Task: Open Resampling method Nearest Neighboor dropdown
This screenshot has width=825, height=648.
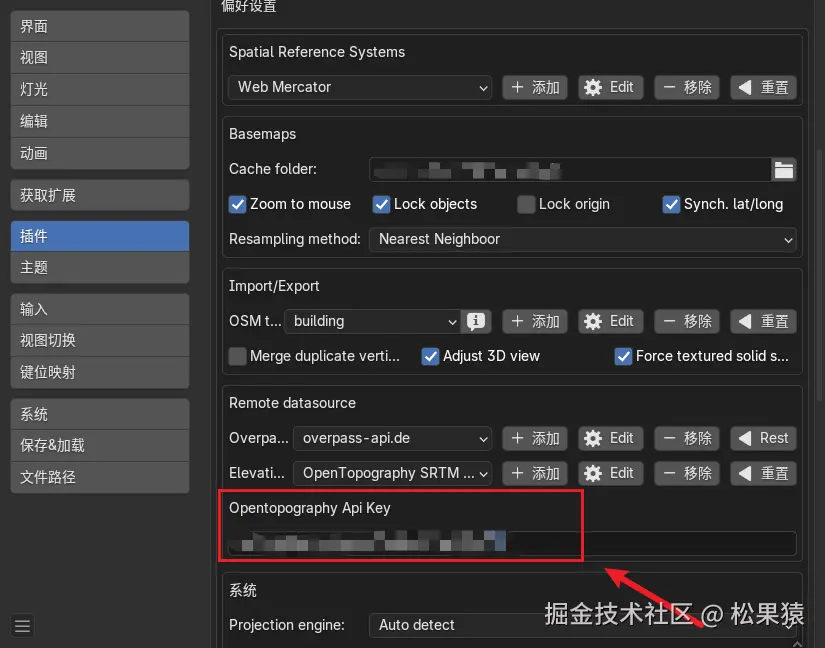Action: point(582,239)
